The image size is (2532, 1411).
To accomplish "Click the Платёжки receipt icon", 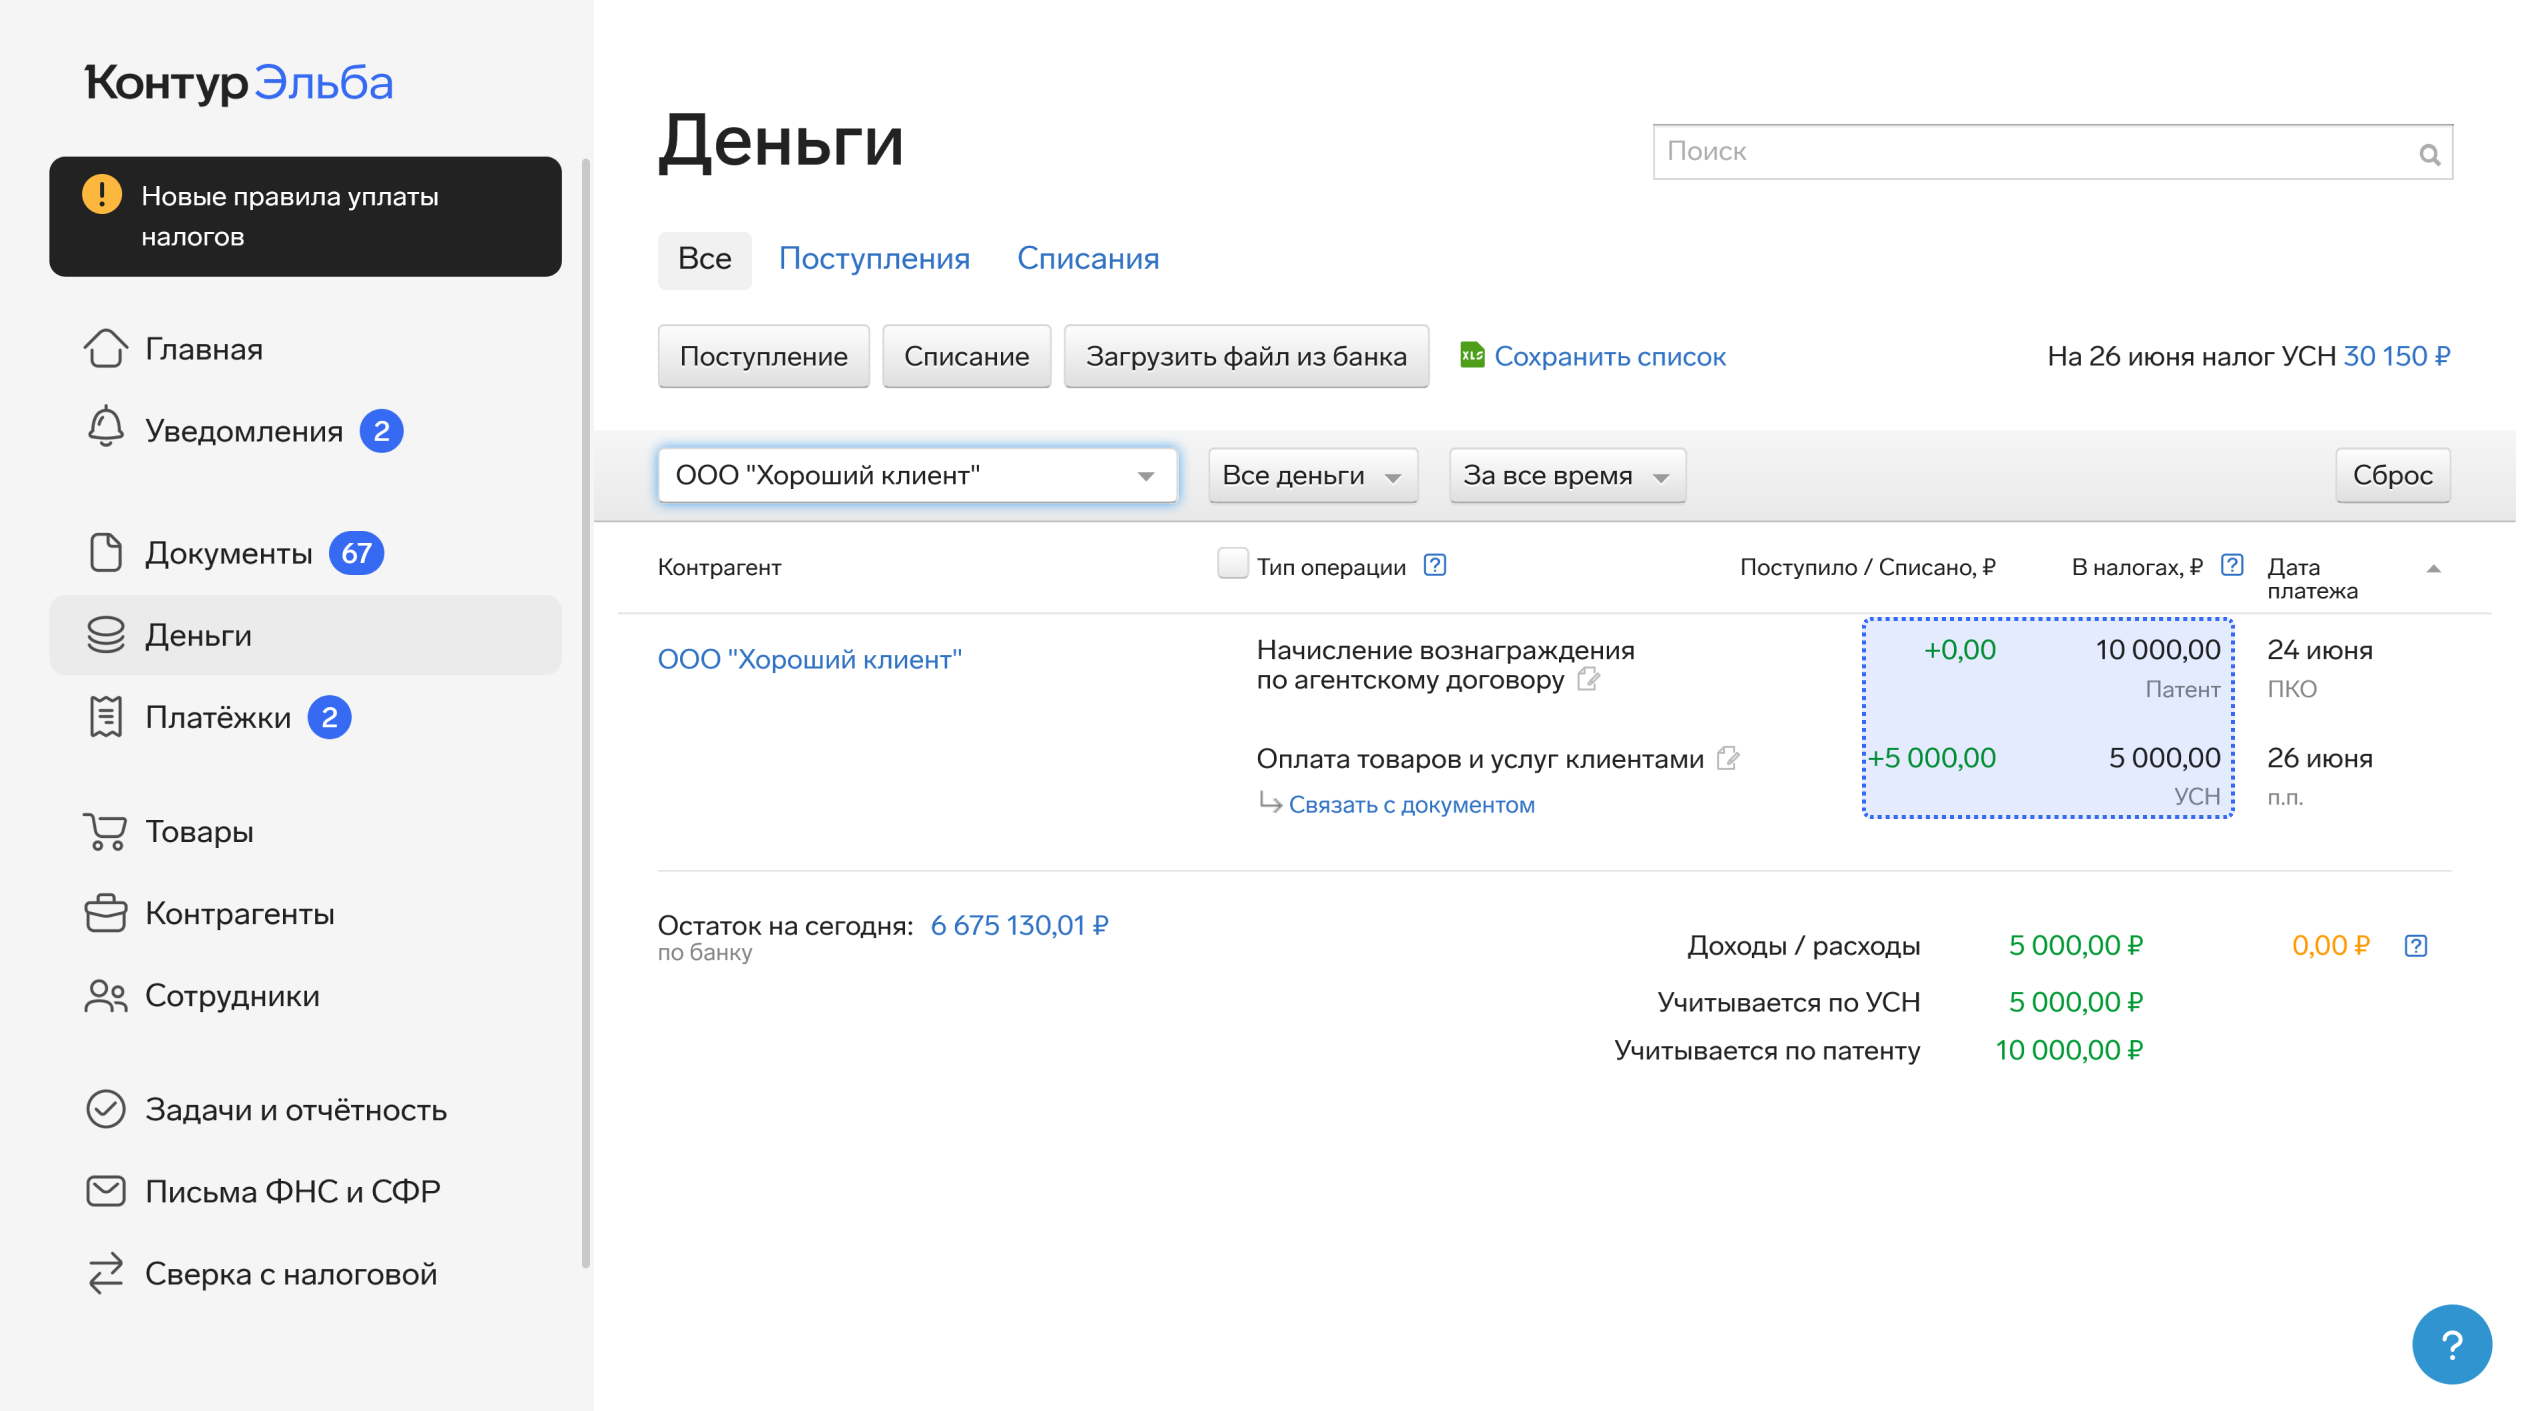I will click(x=105, y=717).
